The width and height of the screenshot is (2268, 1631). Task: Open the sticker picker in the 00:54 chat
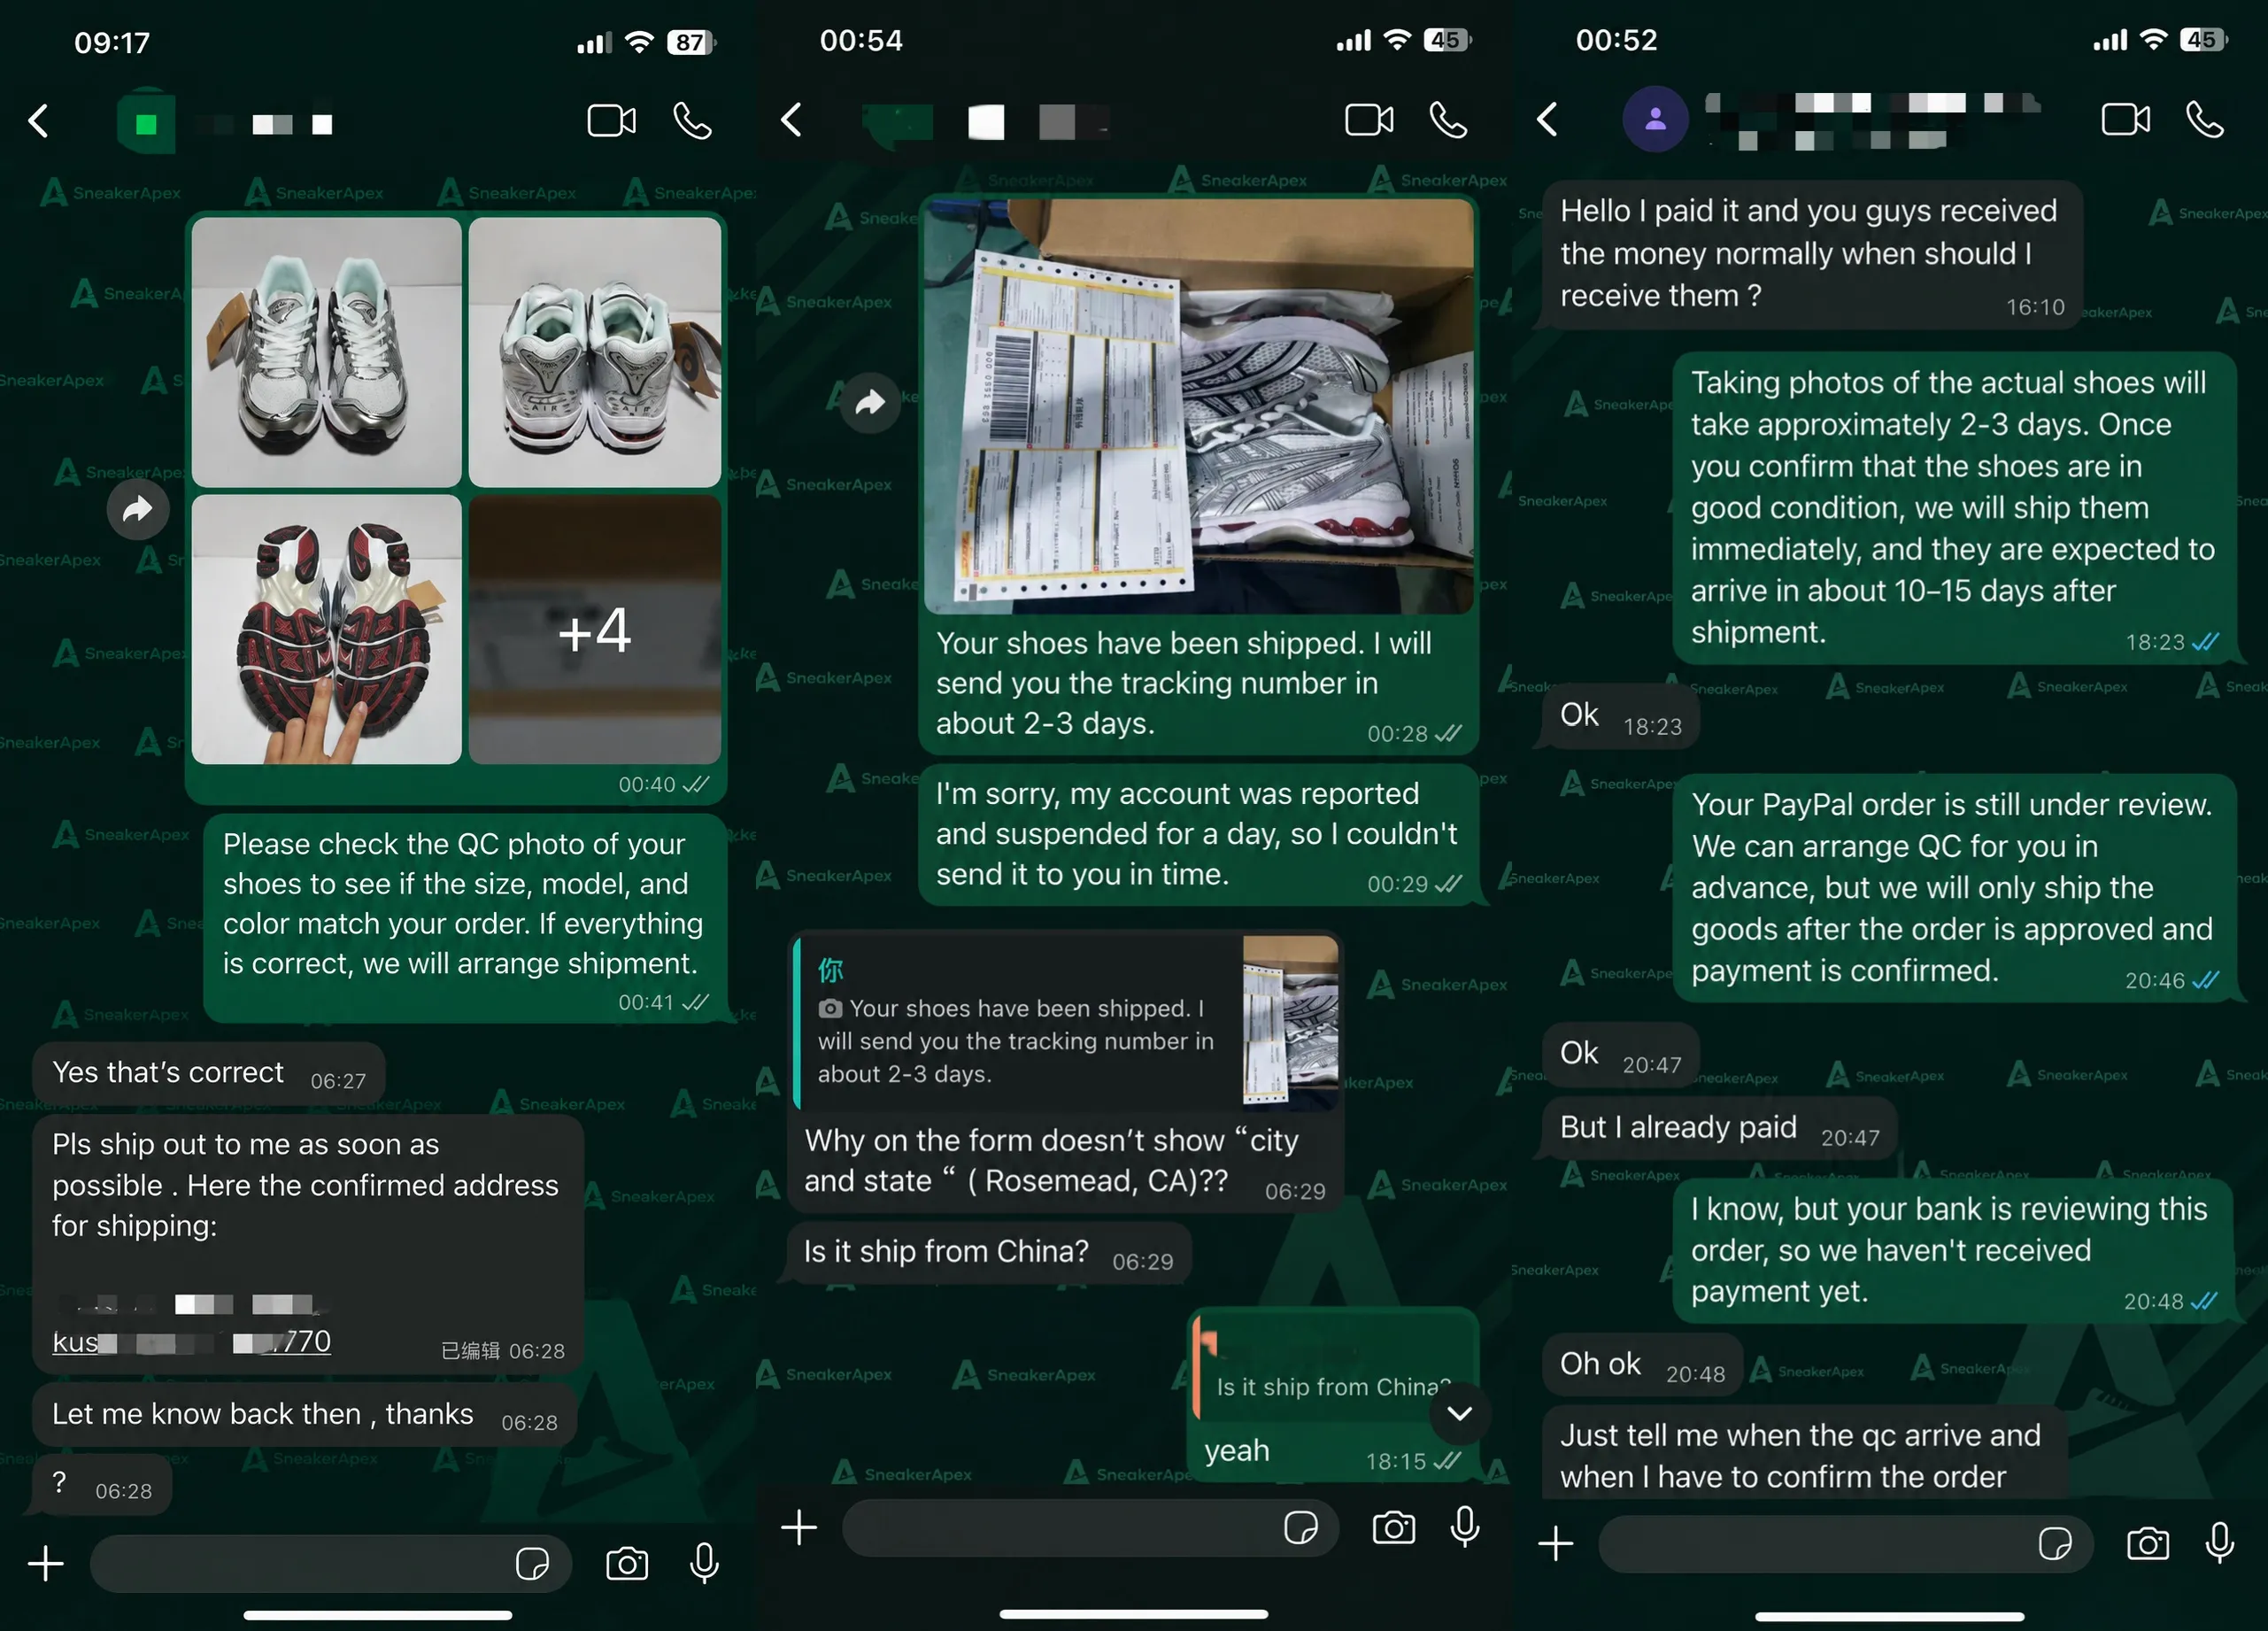[x=1301, y=1528]
